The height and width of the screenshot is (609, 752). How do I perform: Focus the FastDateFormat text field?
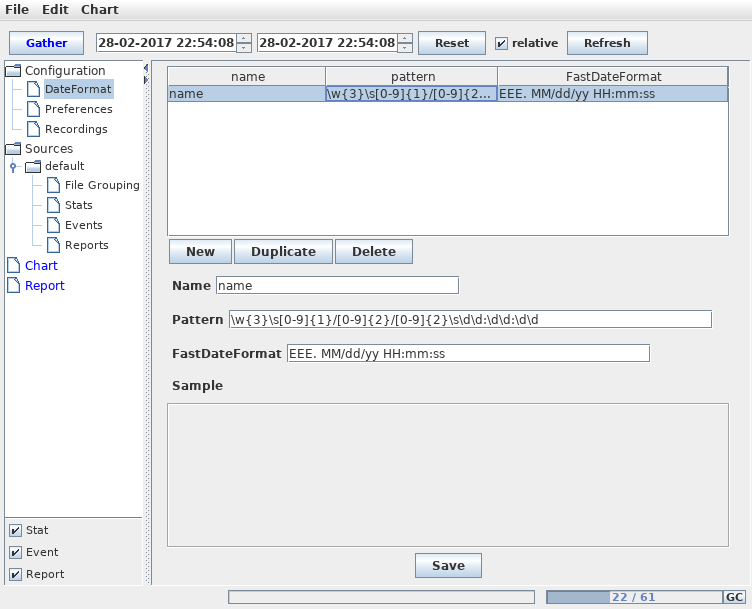coord(468,353)
